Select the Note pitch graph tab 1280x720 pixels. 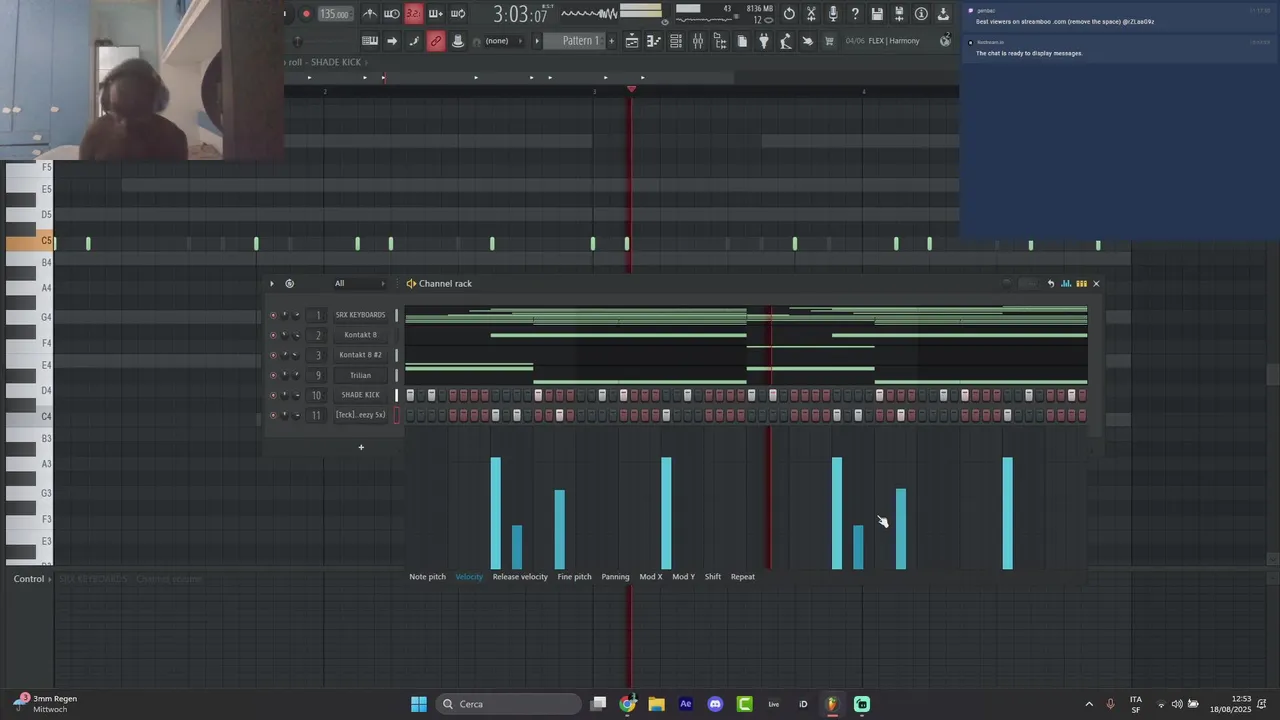(x=427, y=577)
